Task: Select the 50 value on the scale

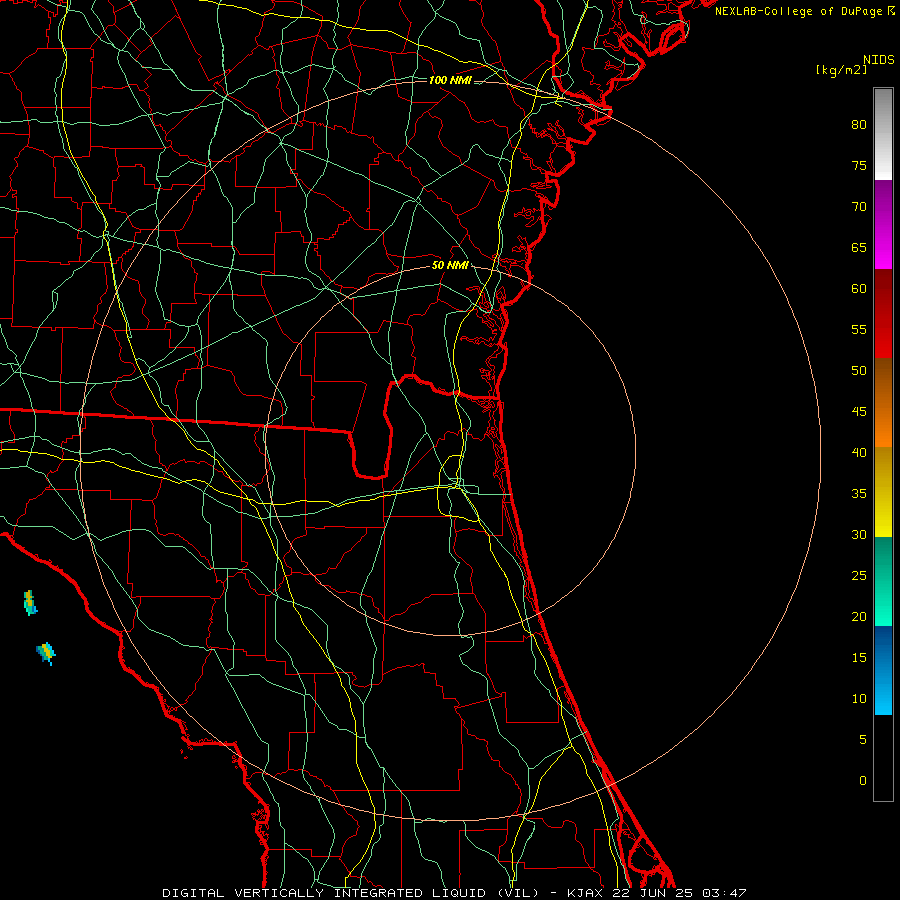Action: tap(859, 371)
